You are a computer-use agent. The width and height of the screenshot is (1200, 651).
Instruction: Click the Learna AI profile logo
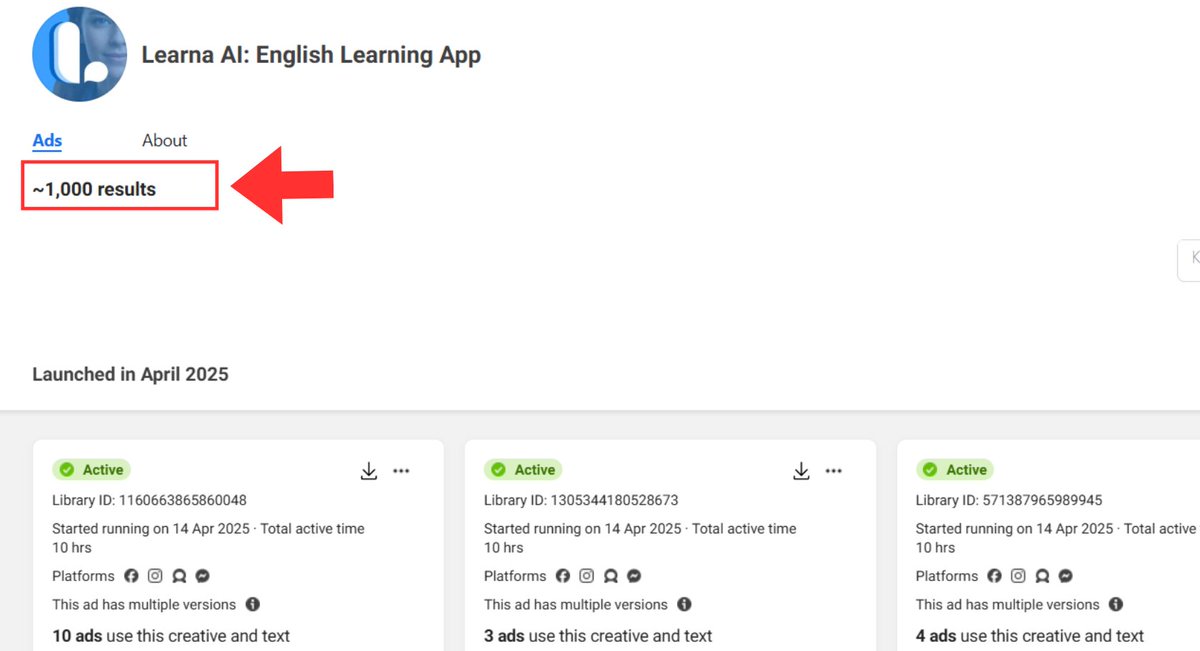click(x=80, y=54)
